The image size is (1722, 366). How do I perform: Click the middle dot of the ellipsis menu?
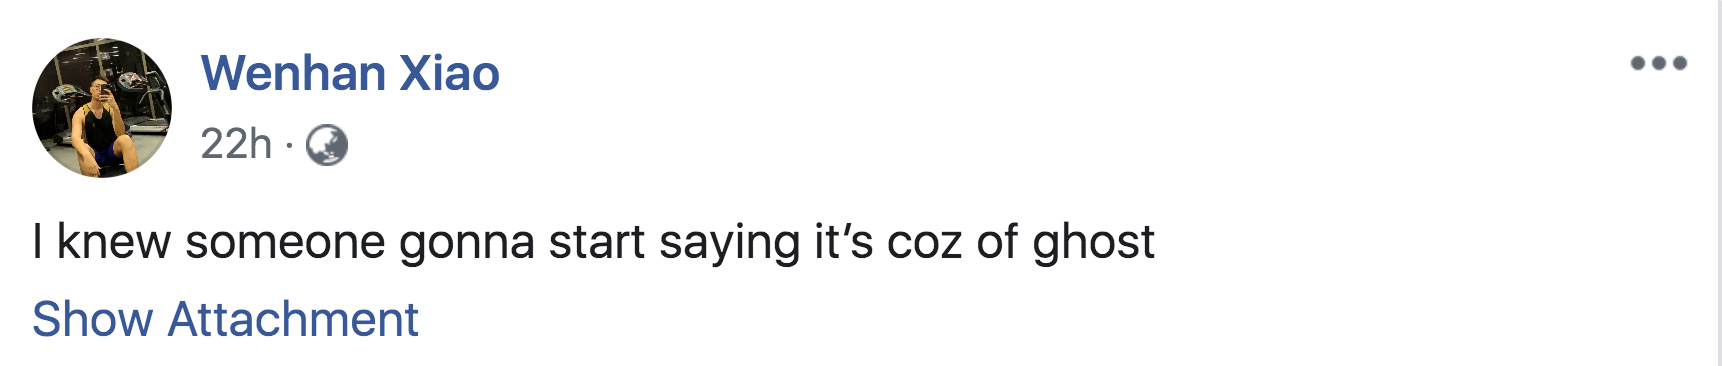[1658, 63]
